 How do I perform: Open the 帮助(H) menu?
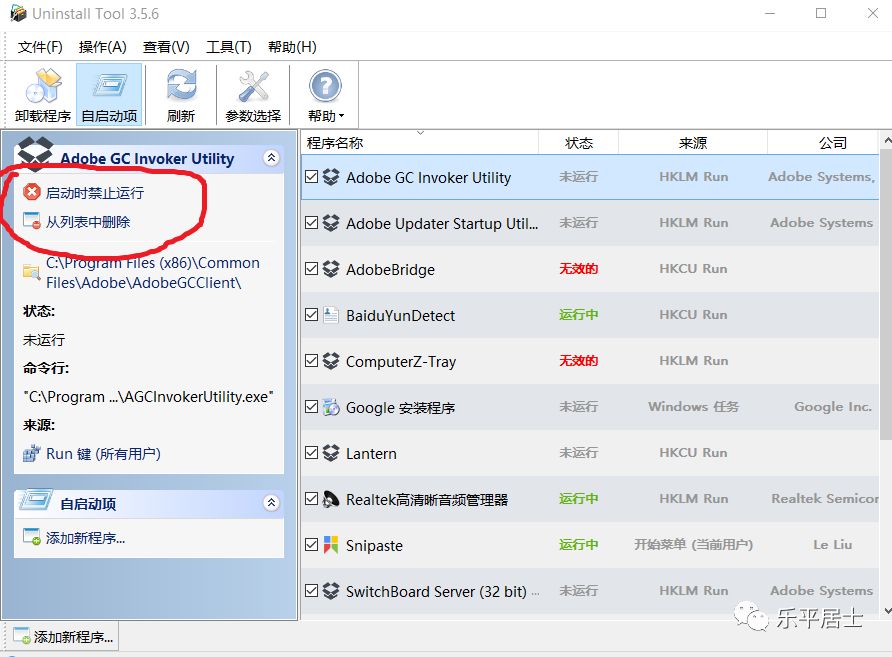[x=292, y=47]
